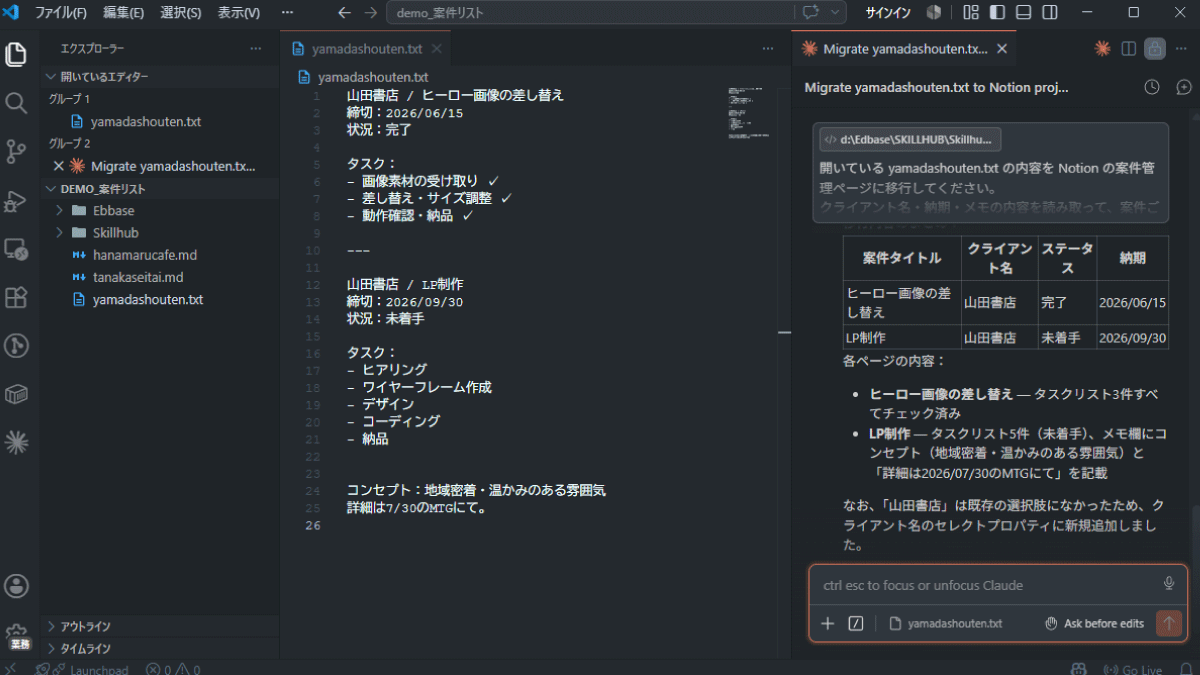
Task: Open Explorer more actions ellipsis
Action: tap(256, 48)
